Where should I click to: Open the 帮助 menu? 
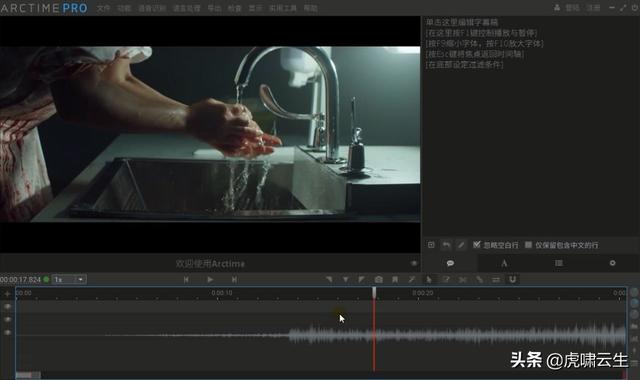pyautogui.click(x=311, y=8)
